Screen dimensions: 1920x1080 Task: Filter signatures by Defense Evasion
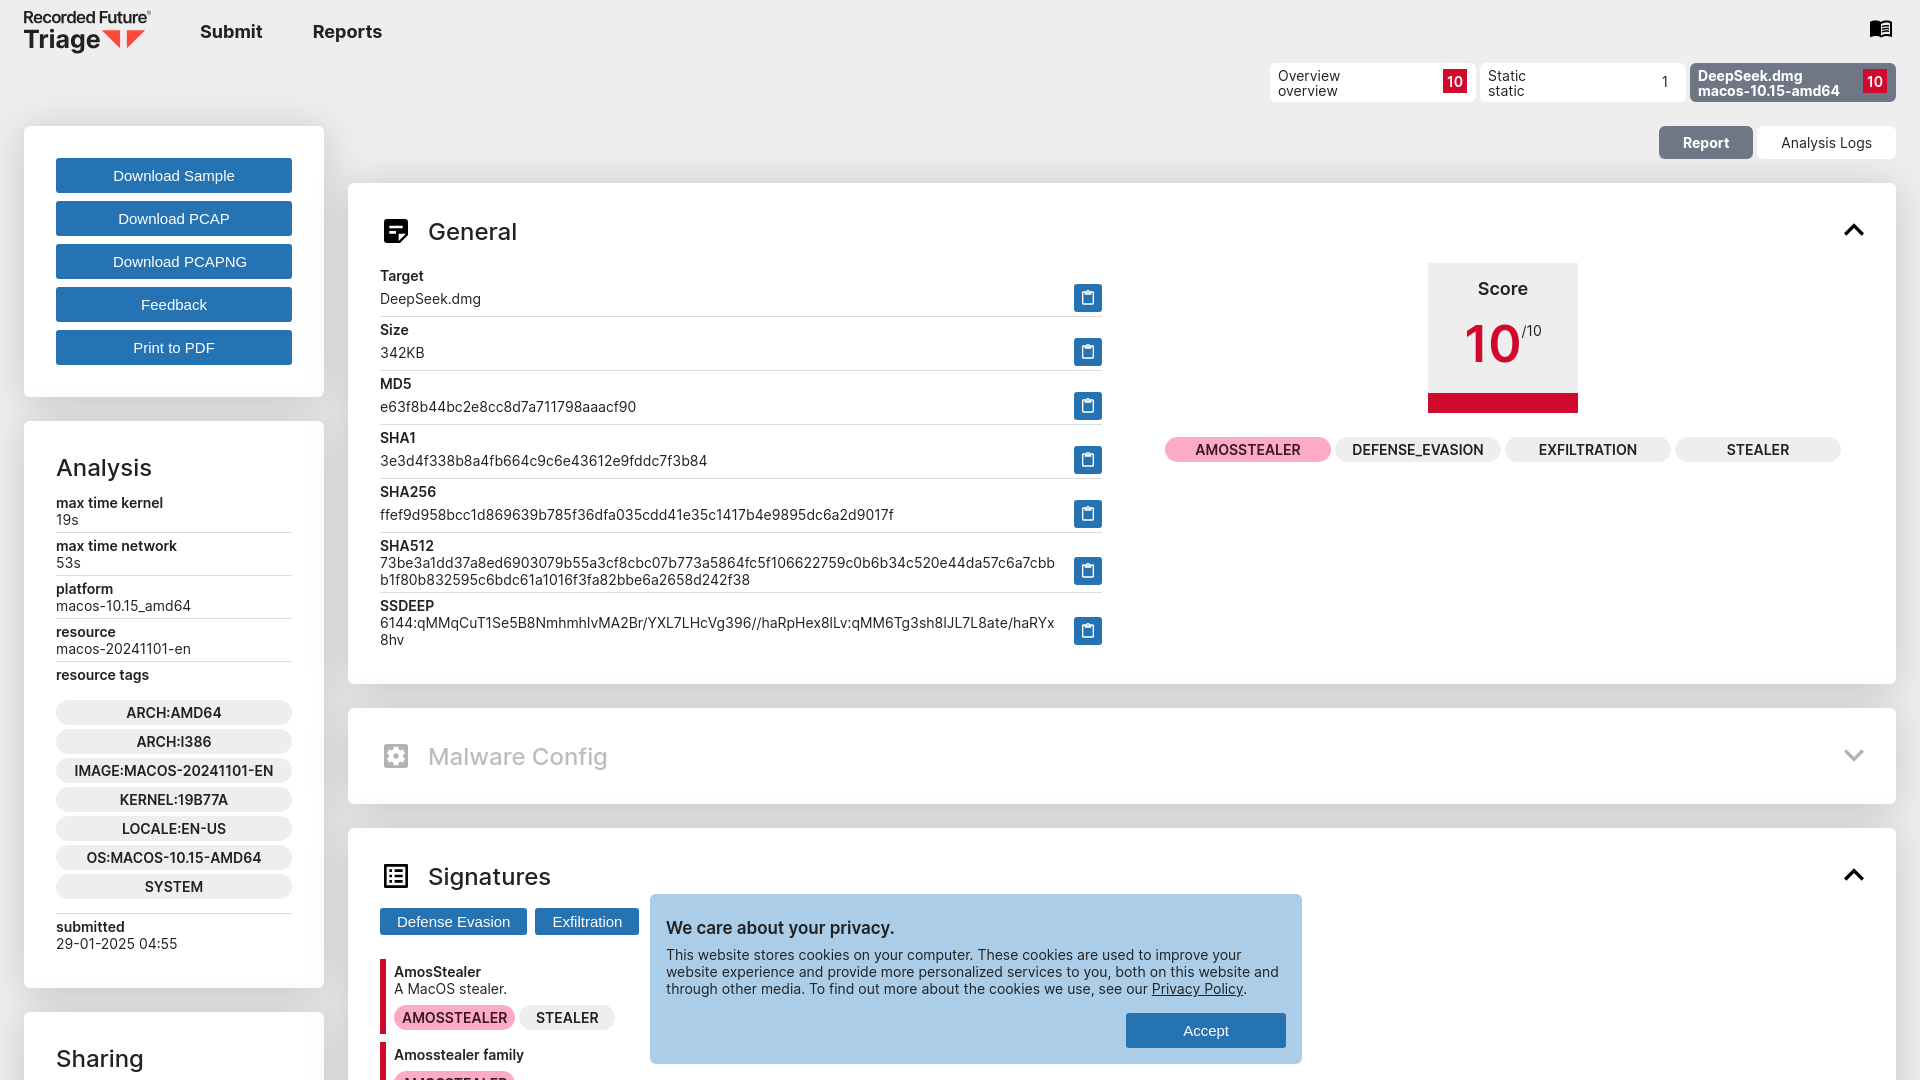click(x=453, y=922)
